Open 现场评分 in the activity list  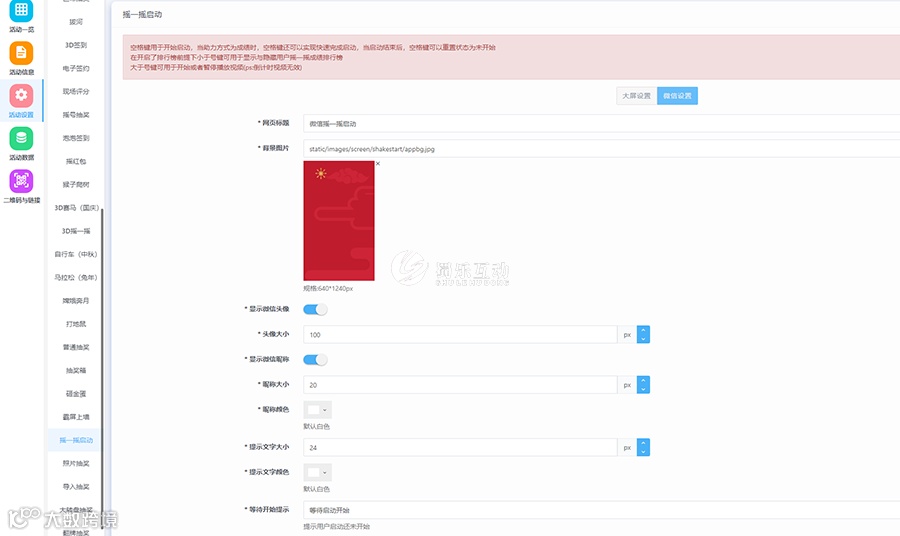[76, 91]
